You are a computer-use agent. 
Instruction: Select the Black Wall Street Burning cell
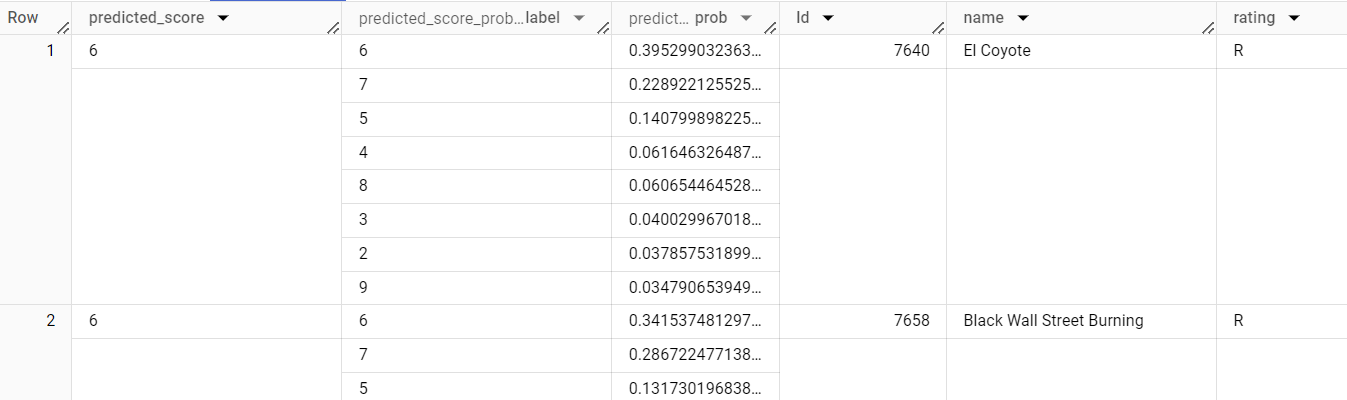point(1053,321)
